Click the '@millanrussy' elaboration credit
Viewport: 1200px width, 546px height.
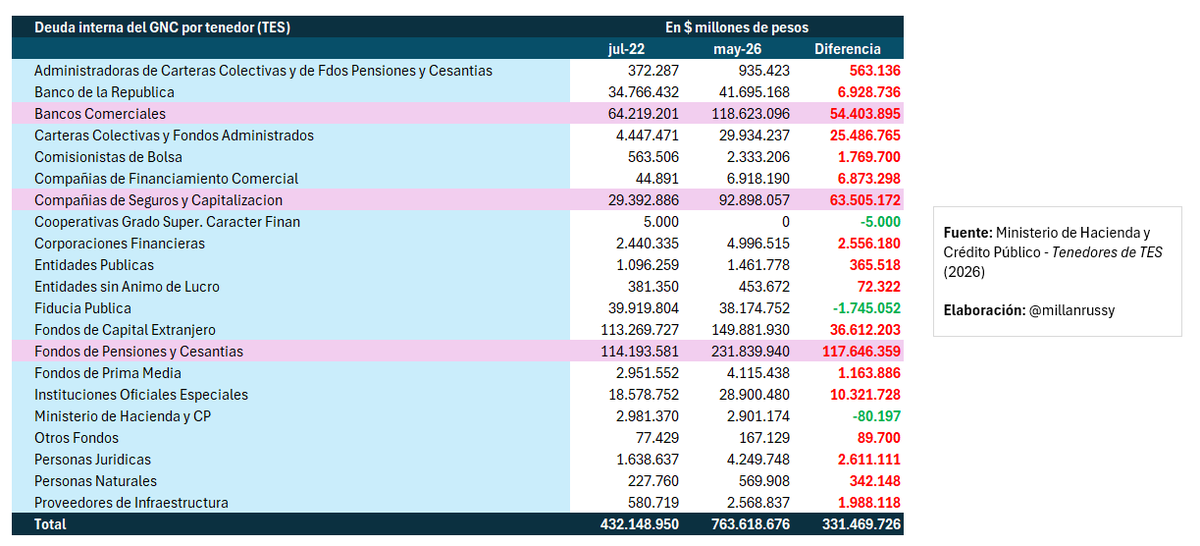point(1070,311)
